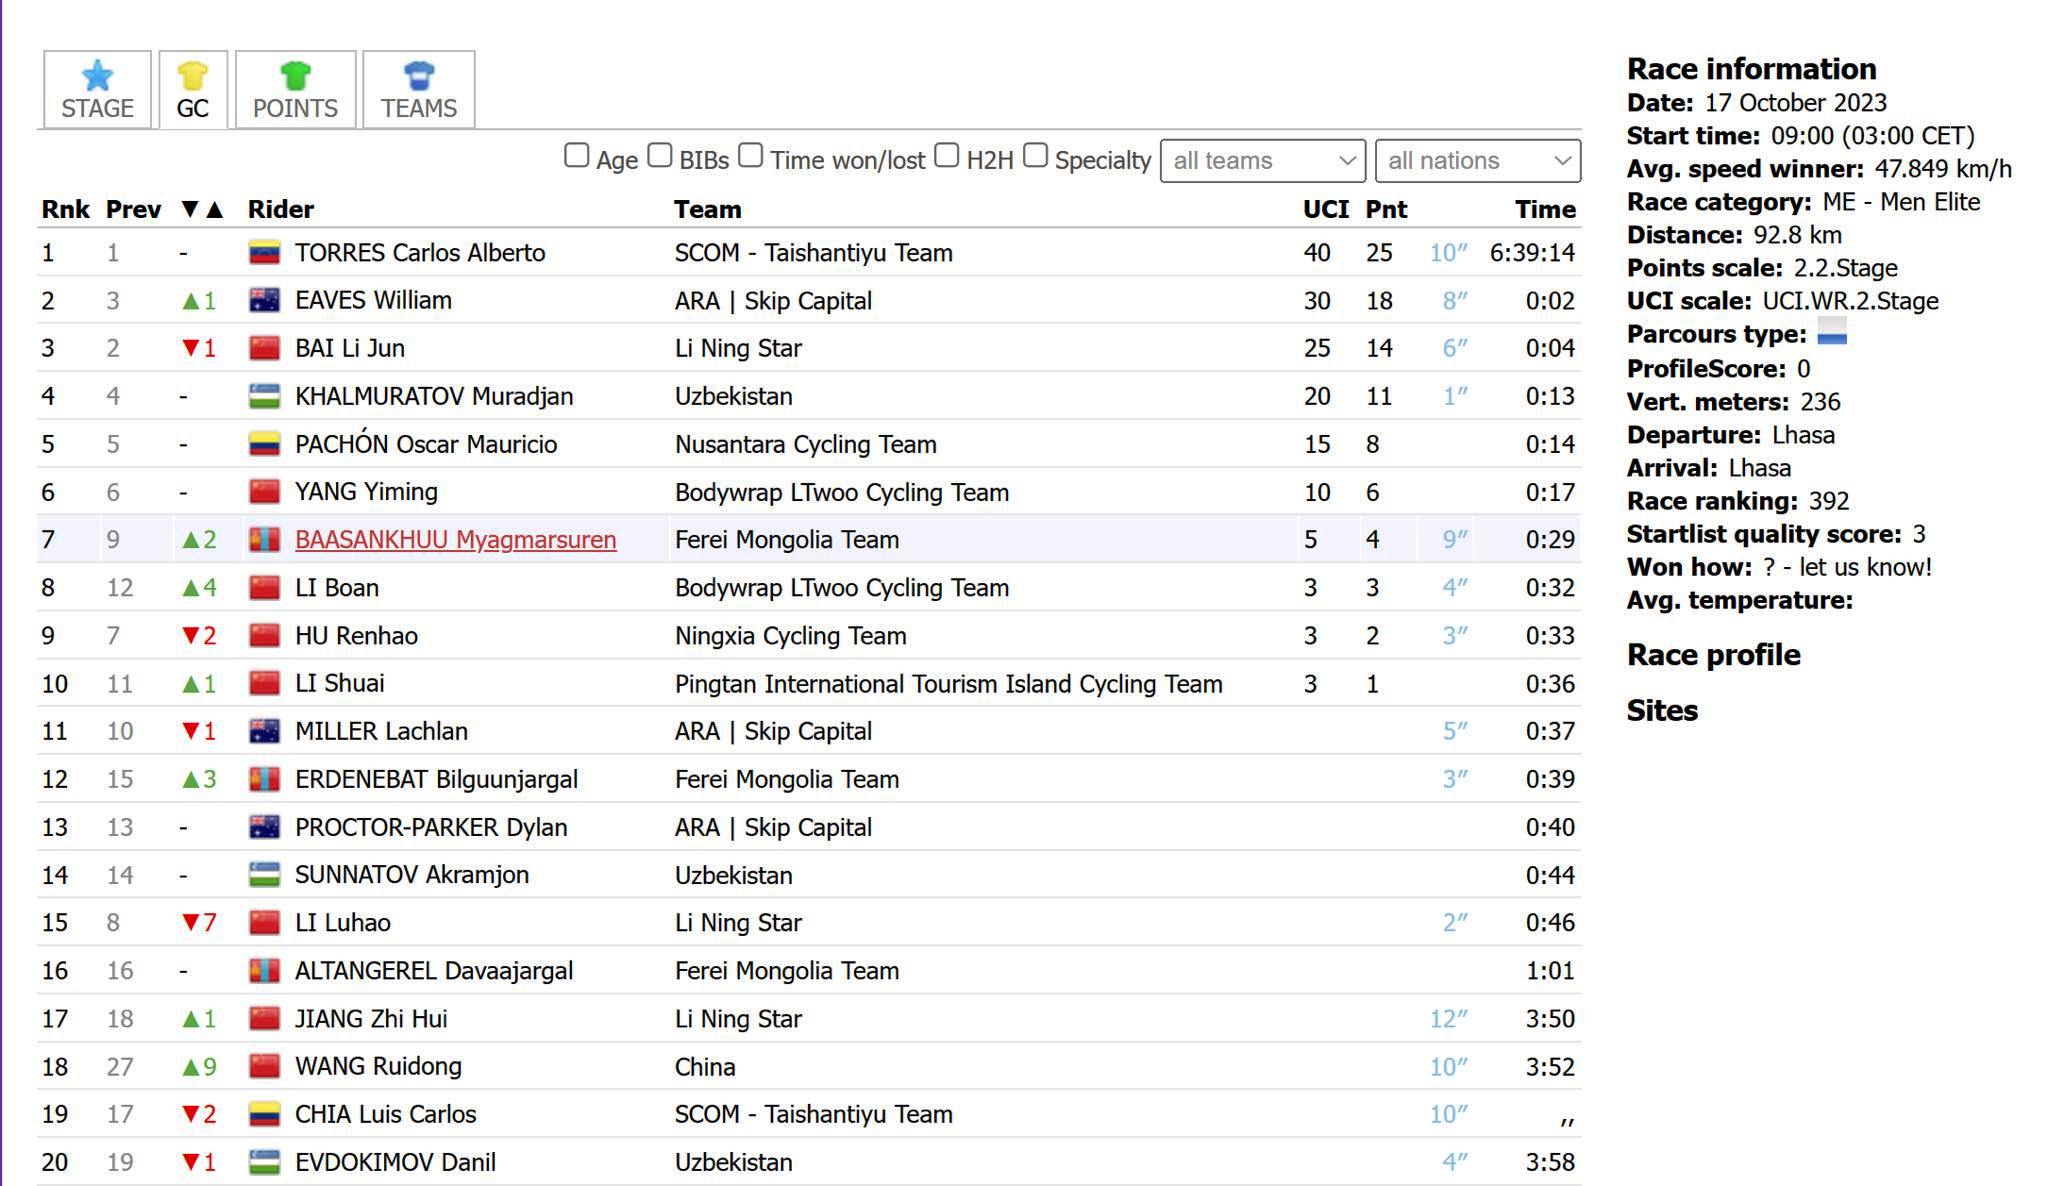Enable the Age checkbox

tap(576, 156)
